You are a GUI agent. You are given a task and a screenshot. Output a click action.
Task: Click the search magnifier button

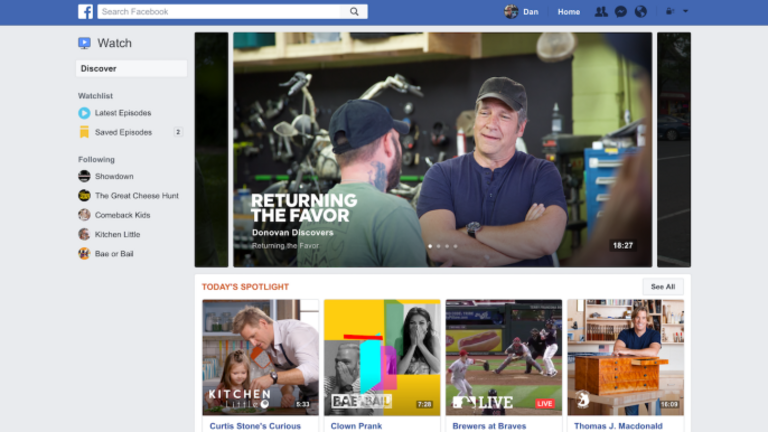(x=354, y=12)
